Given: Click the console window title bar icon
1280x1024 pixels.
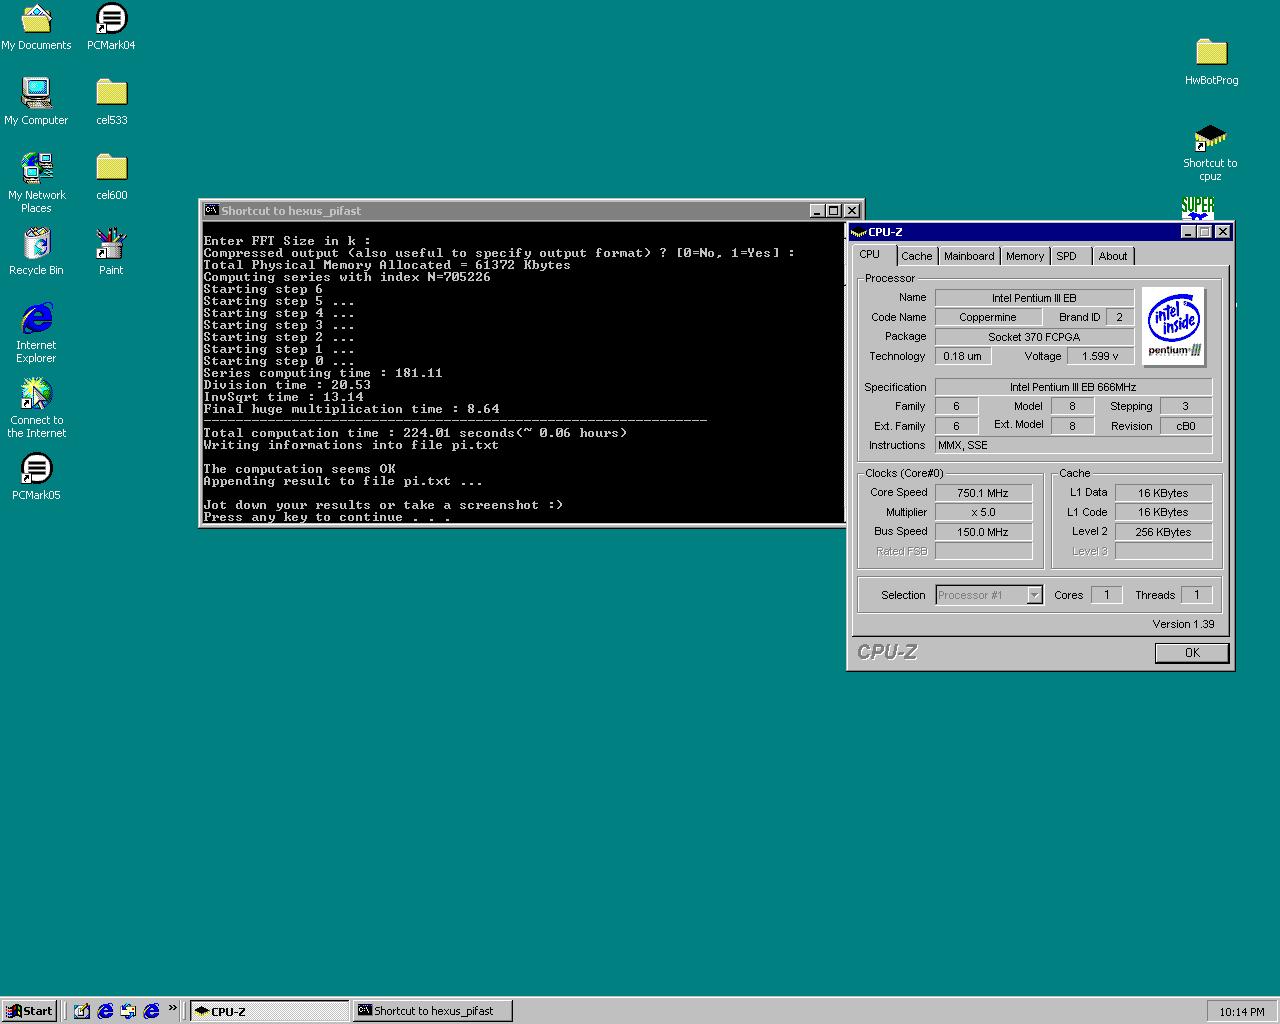Looking at the screenshot, I should pyautogui.click(x=211, y=210).
